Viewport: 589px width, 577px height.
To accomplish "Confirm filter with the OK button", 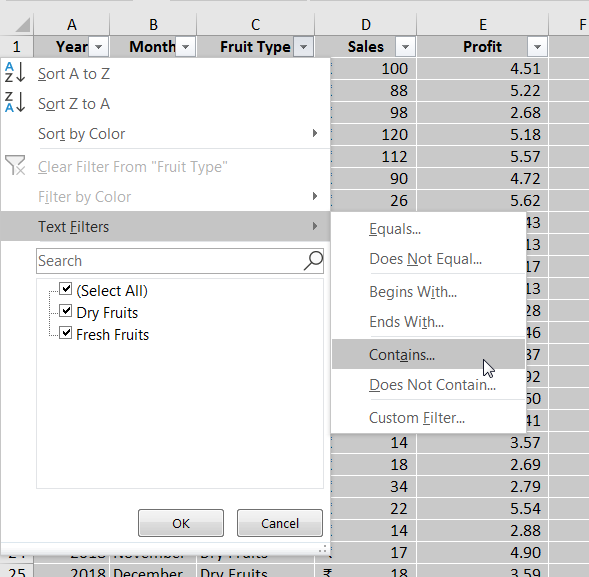I will (181, 523).
